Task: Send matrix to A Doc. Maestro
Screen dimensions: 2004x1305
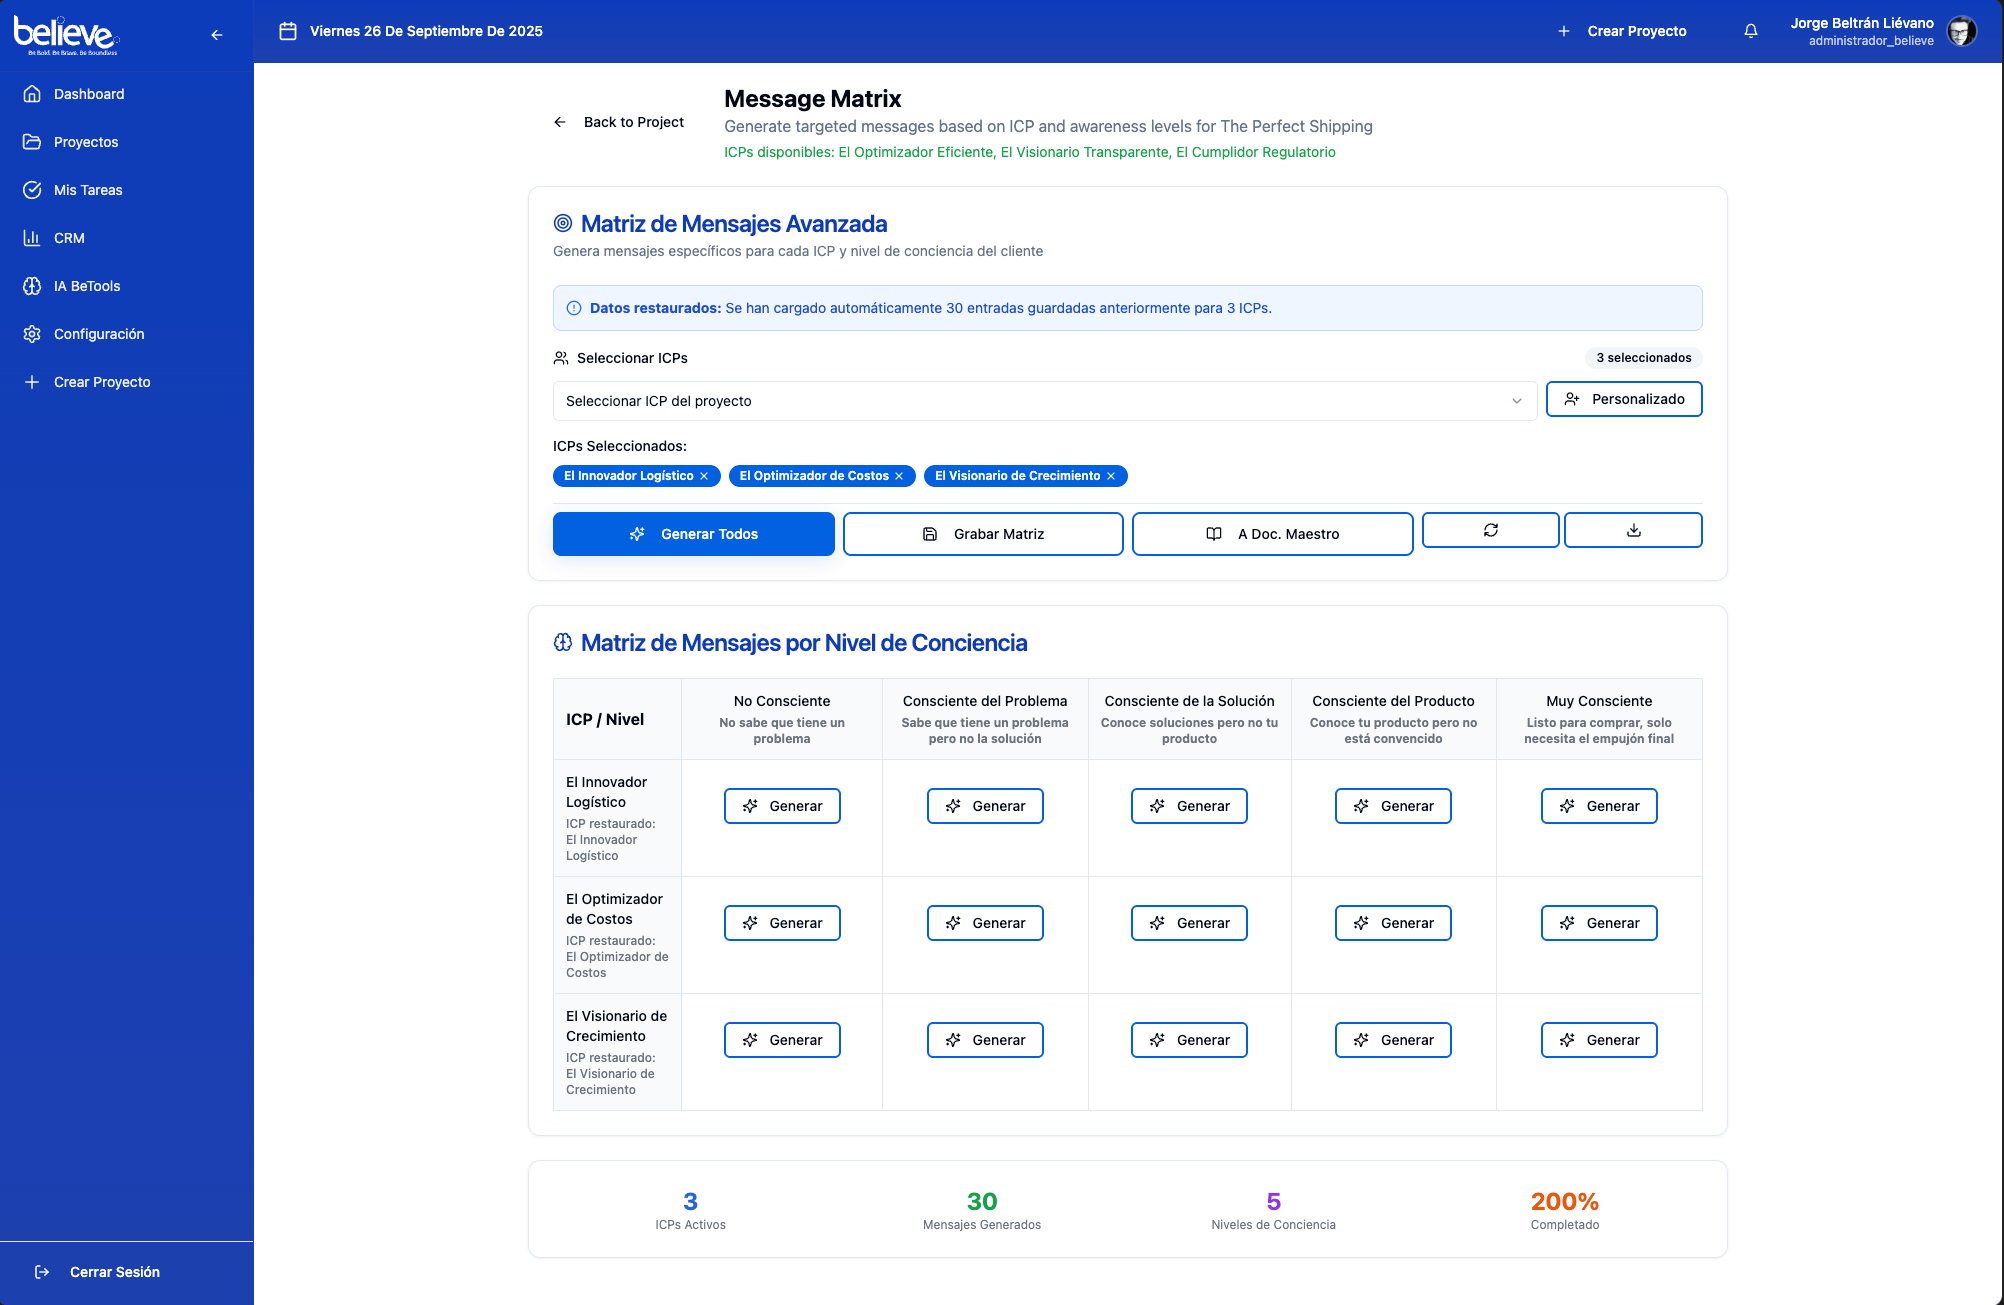Action: (1272, 534)
